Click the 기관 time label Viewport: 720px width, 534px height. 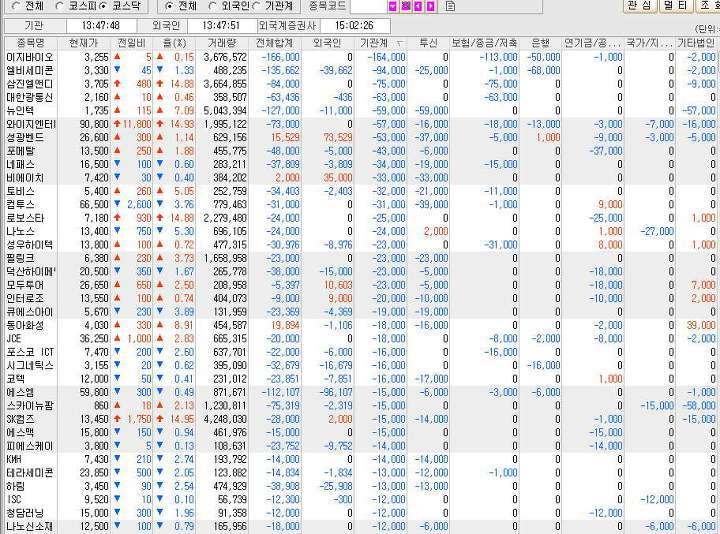(34, 25)
